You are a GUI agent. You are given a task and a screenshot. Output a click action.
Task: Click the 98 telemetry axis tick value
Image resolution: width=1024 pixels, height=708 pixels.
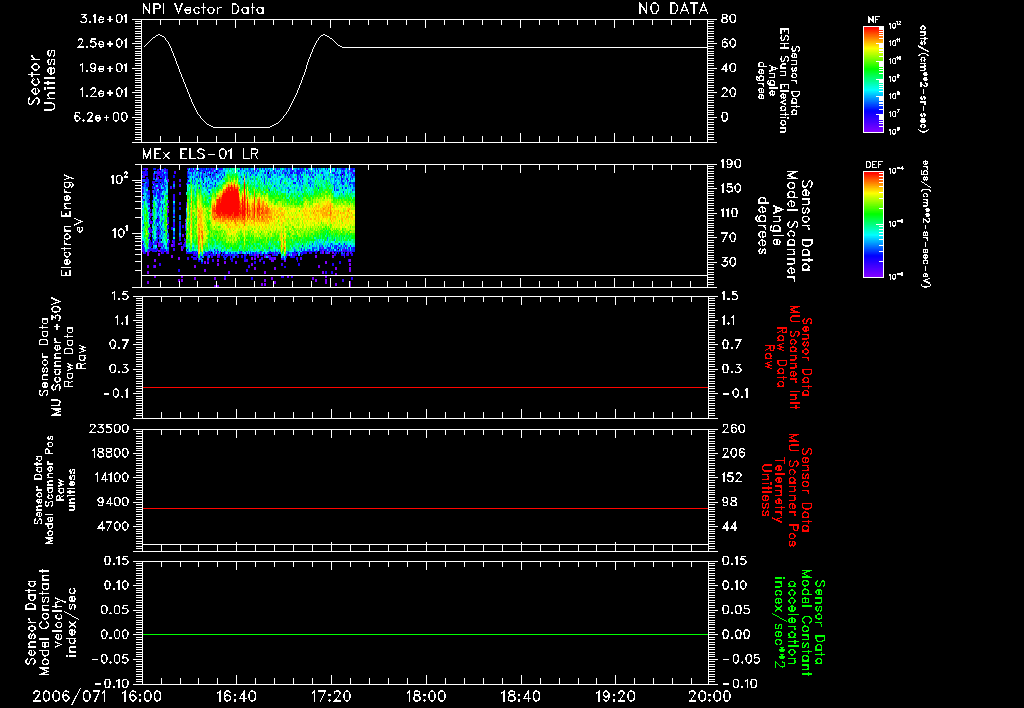pyautogui.click(x=729, y=502)
